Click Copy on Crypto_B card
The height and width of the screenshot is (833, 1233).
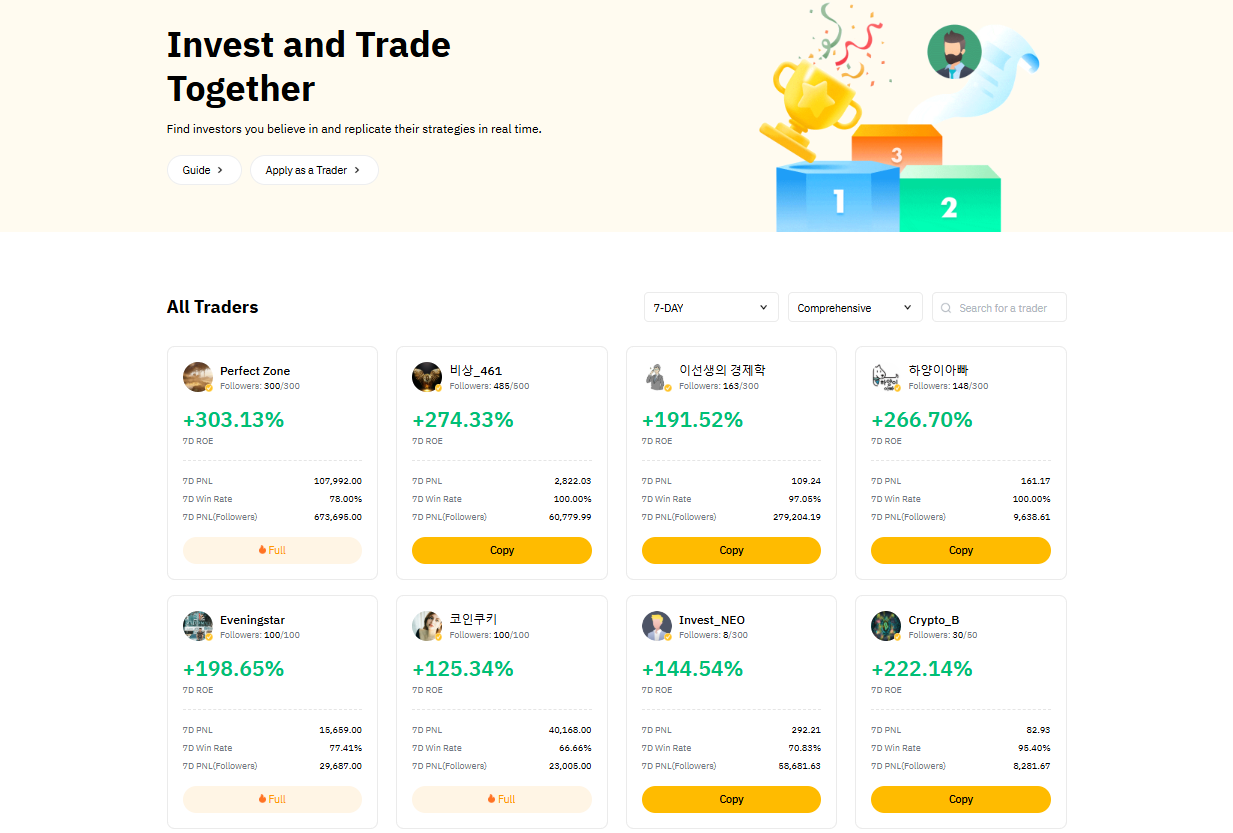pos(961,799)
